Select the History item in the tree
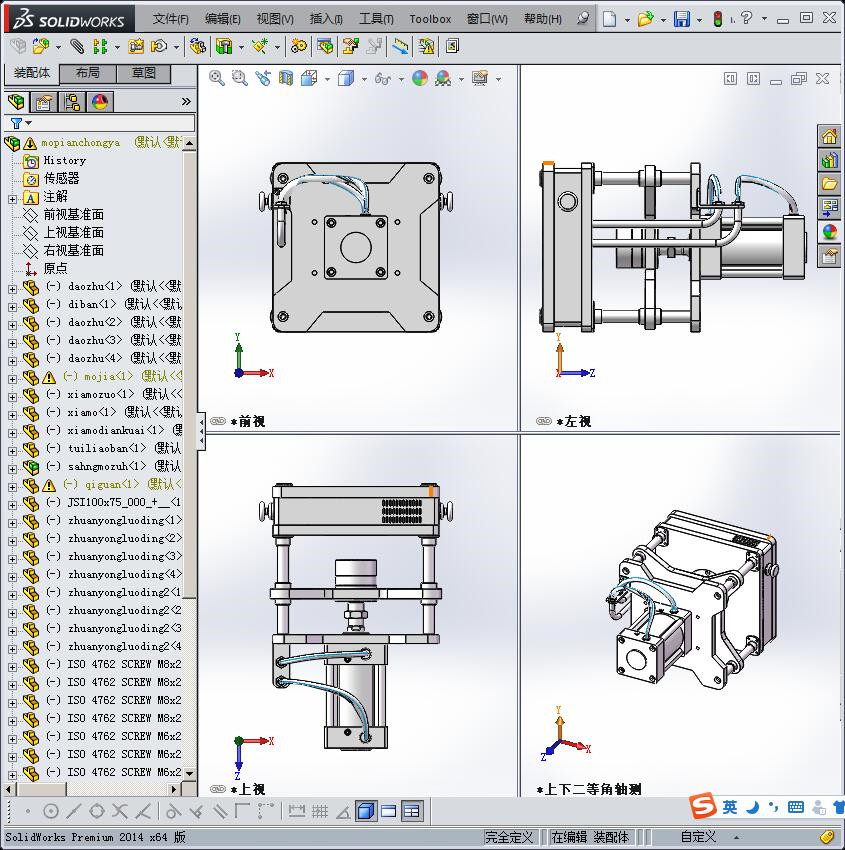 (64, 160)
